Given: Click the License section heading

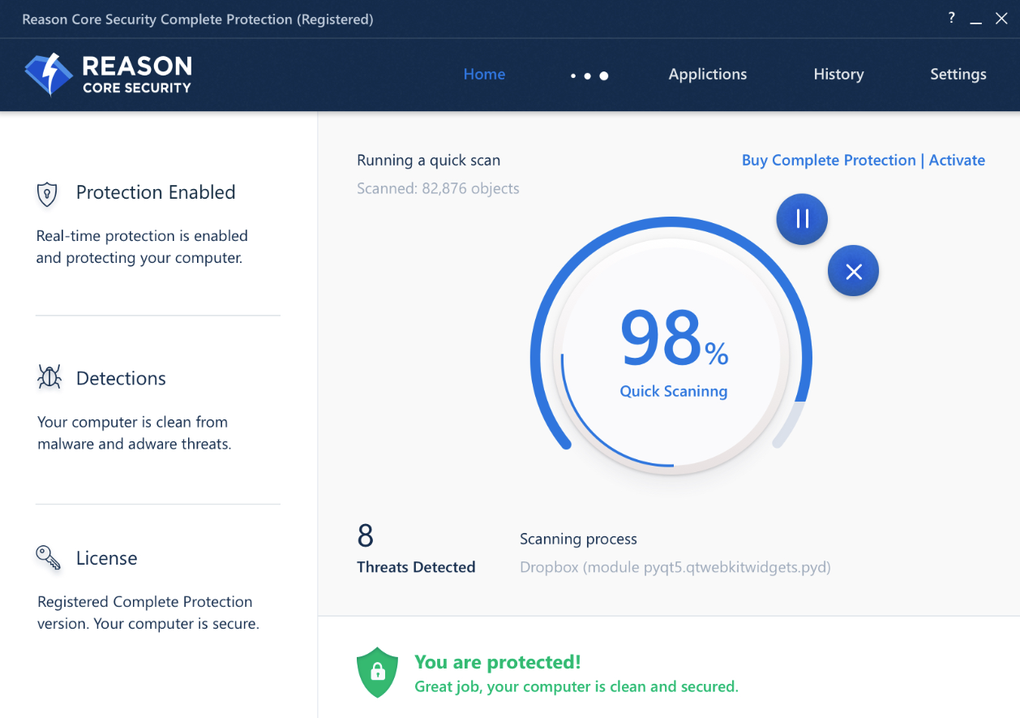Looking at the screenshot, I should [107, 558].
